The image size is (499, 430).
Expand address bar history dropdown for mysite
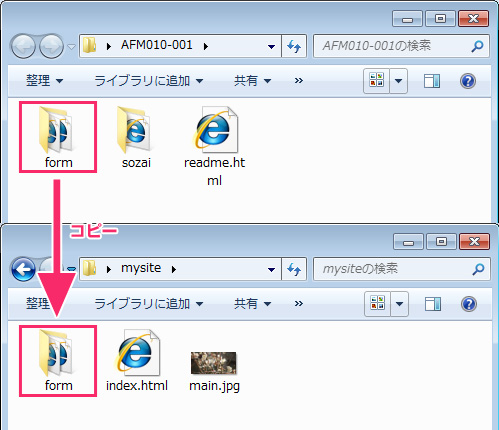[x=271, y=269]
